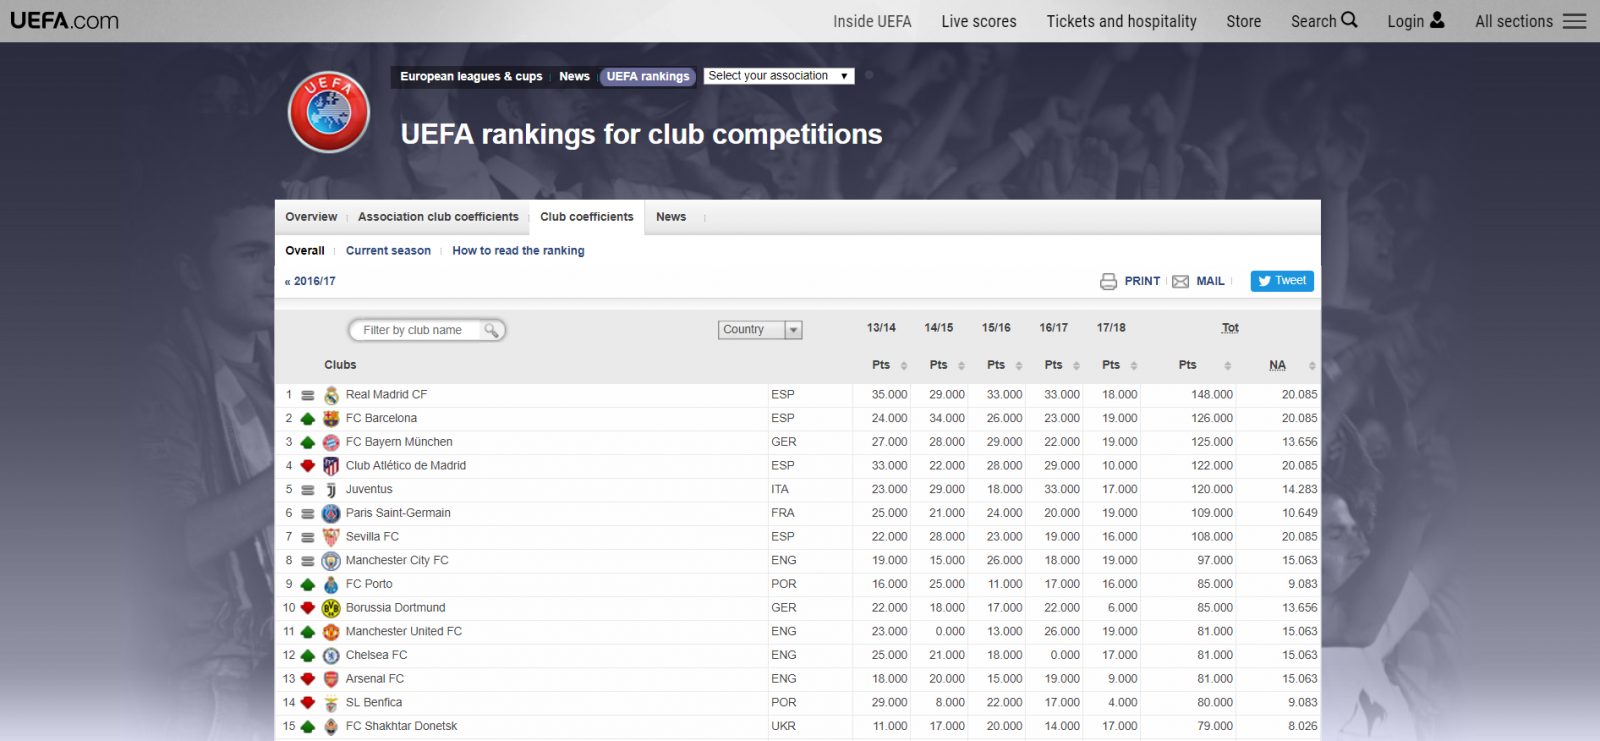Click the News breadcrumb link
The image size is (1600, 741).
(x=574, y=76)
